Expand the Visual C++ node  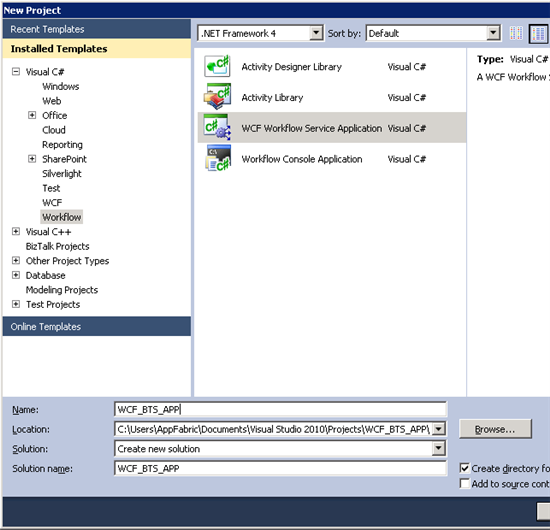pyautogui.click(x=16, y=232)
